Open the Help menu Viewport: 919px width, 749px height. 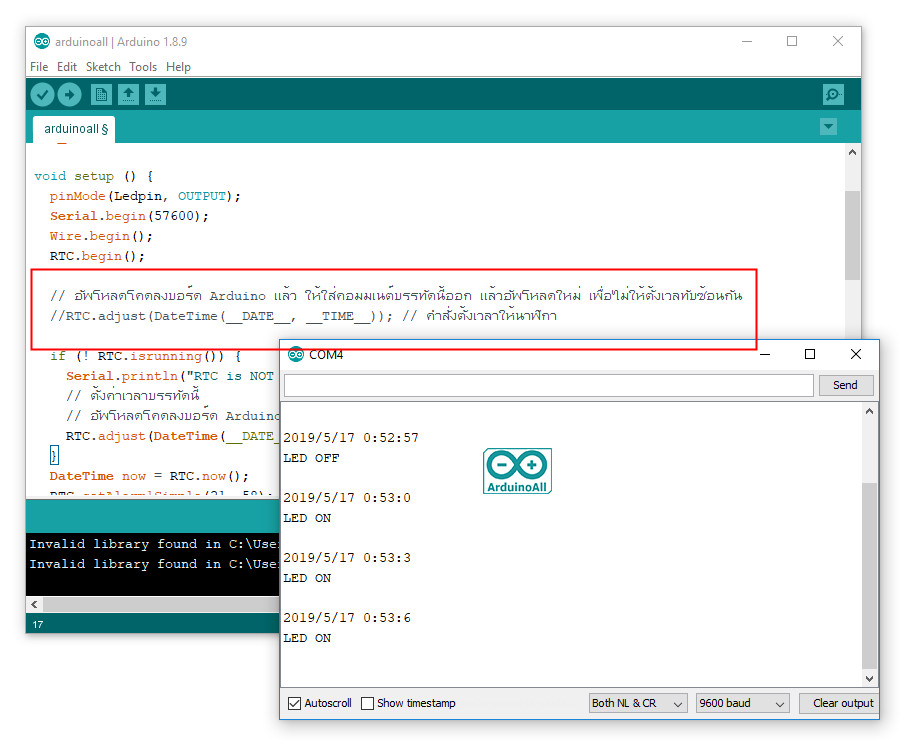(178, 67)
